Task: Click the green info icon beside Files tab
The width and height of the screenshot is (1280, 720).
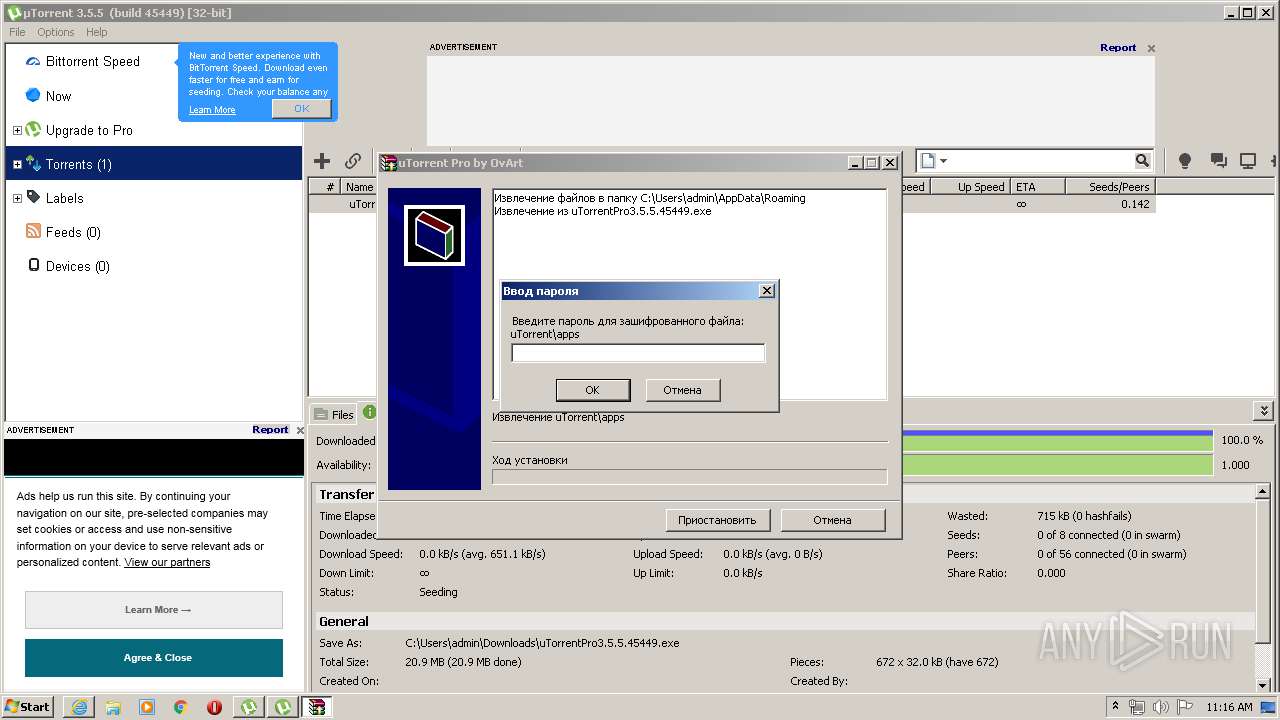Action: coord(370,412)
